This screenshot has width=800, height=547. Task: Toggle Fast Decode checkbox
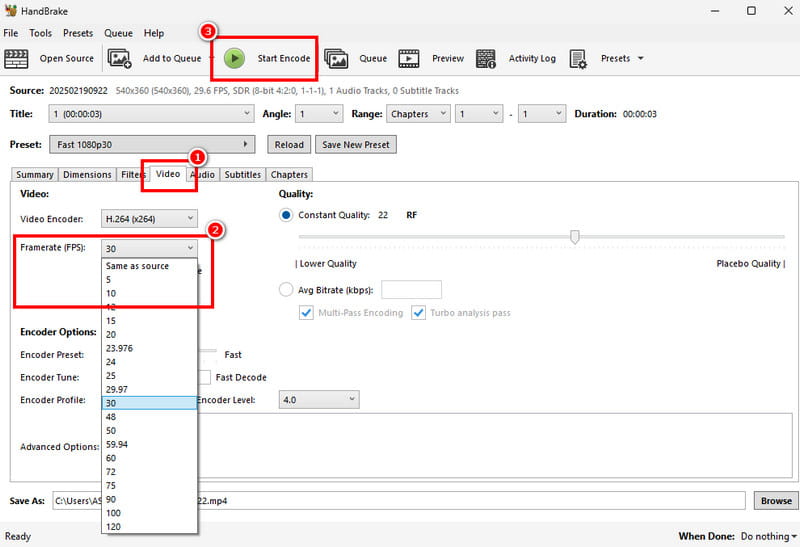pyautogui.click(x=204, y=378)
